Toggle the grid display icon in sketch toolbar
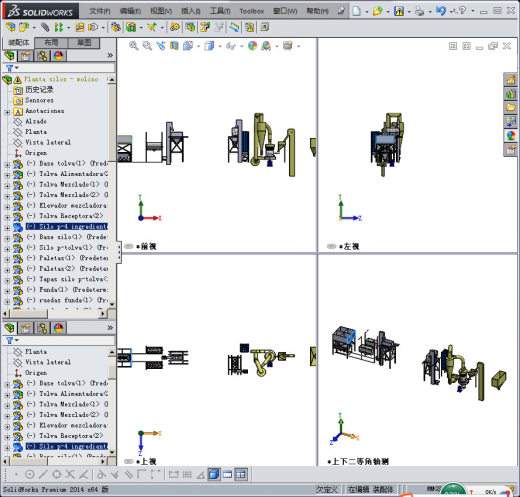 [187, 474]
